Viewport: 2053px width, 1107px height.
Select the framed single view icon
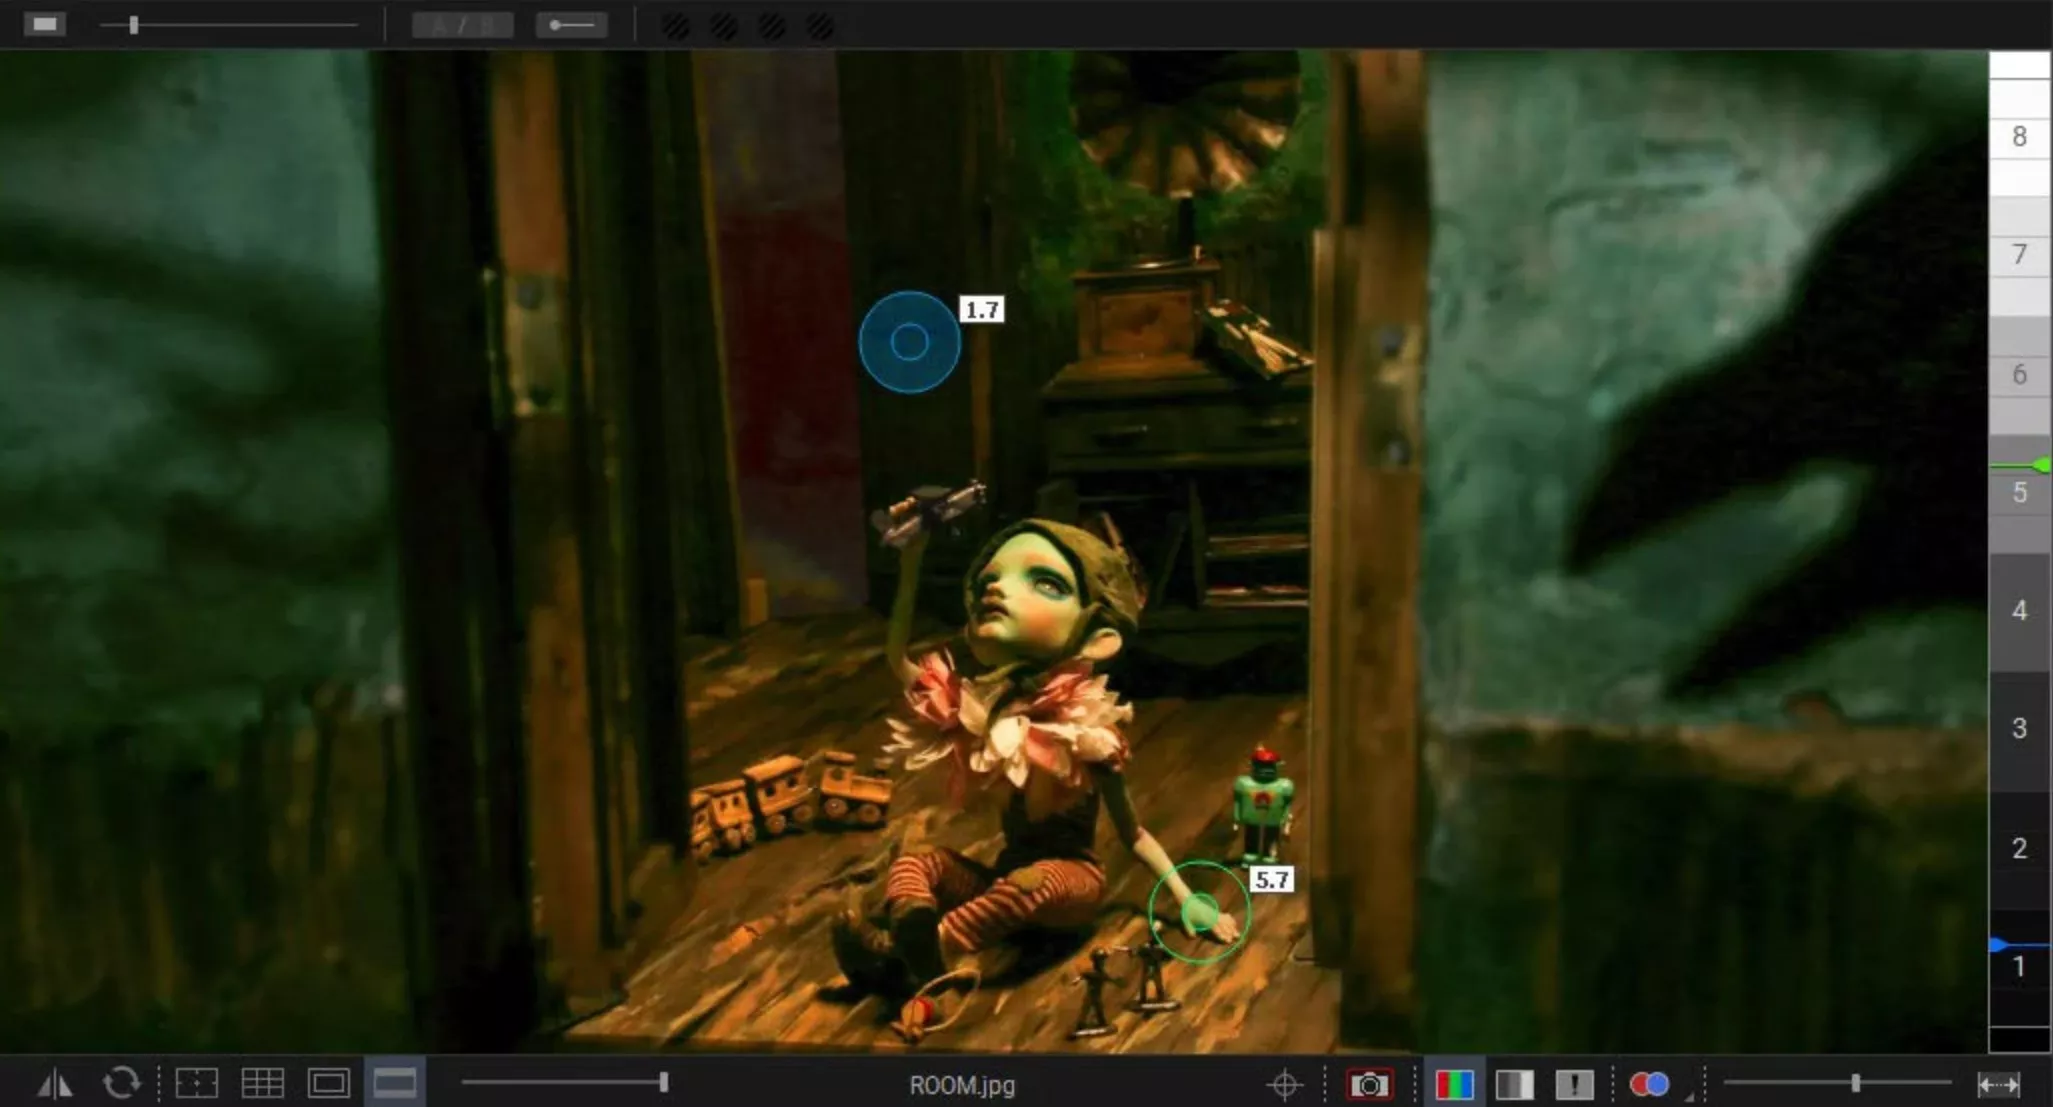click(328, 1083)
